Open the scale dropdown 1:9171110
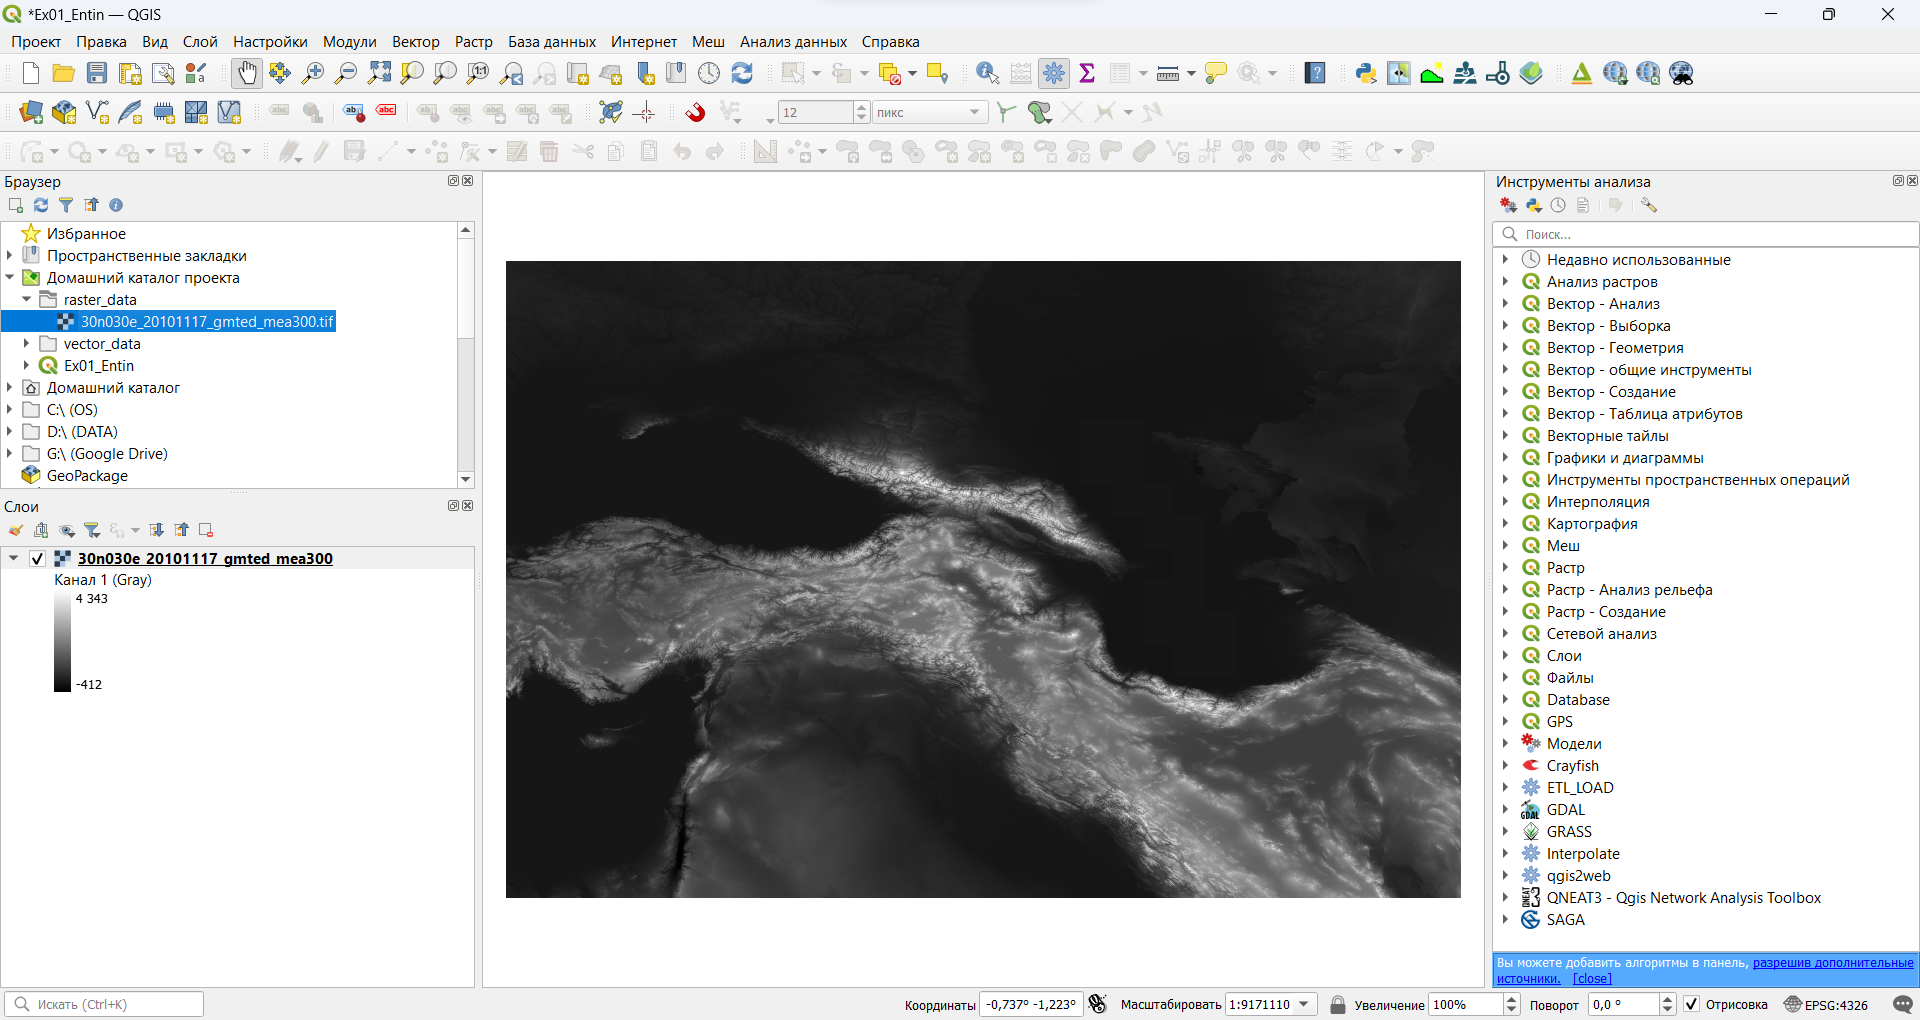The height and width of the screenshot is (1020, 1920). point(1304,1004)
